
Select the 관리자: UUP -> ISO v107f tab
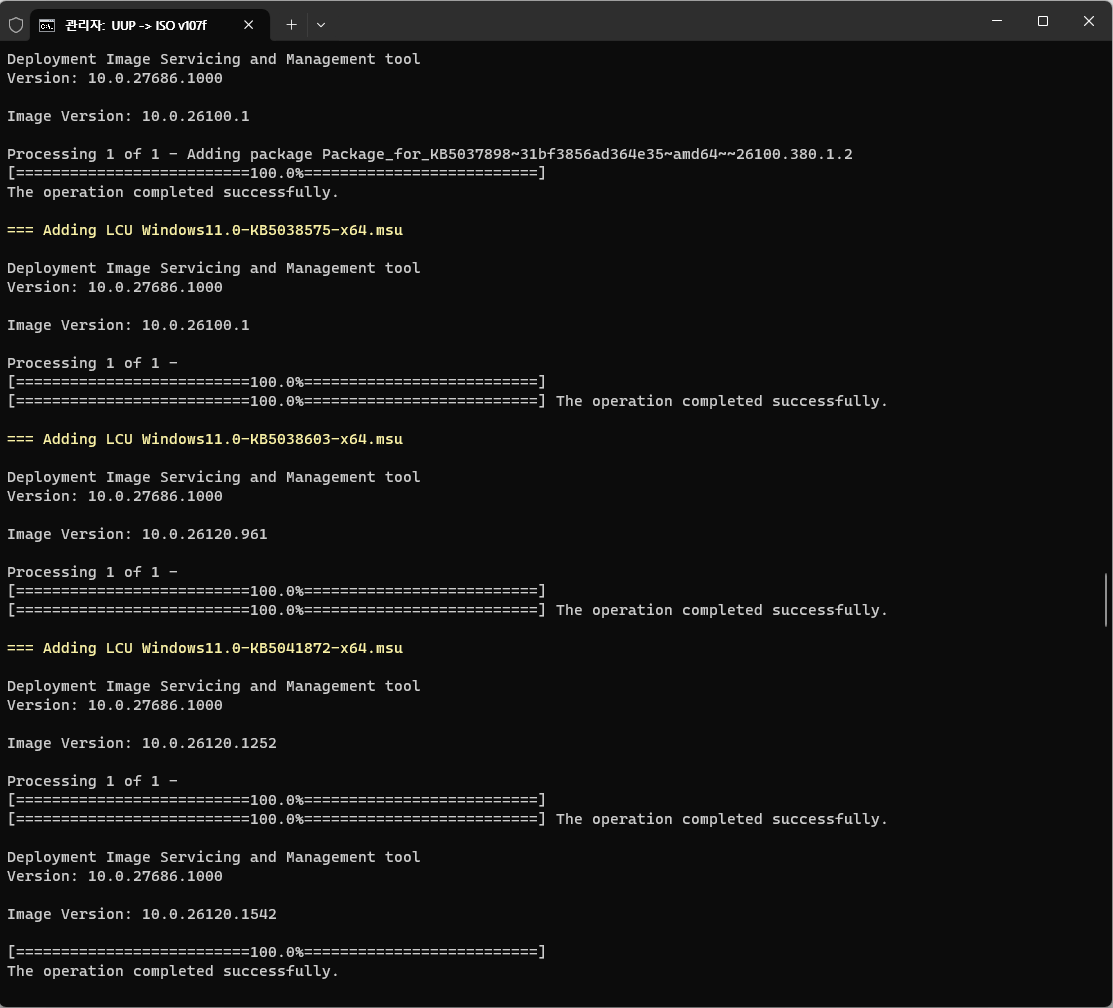pos(150,26)
